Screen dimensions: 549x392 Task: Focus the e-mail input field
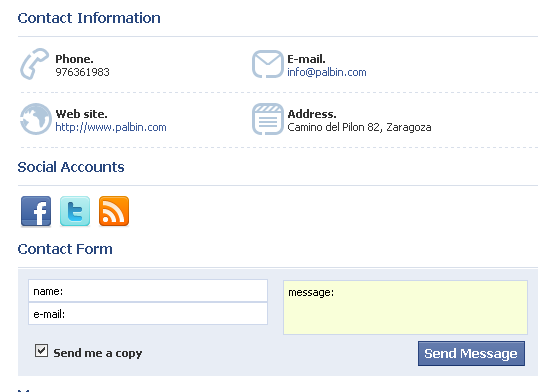[x=148, y=314]
